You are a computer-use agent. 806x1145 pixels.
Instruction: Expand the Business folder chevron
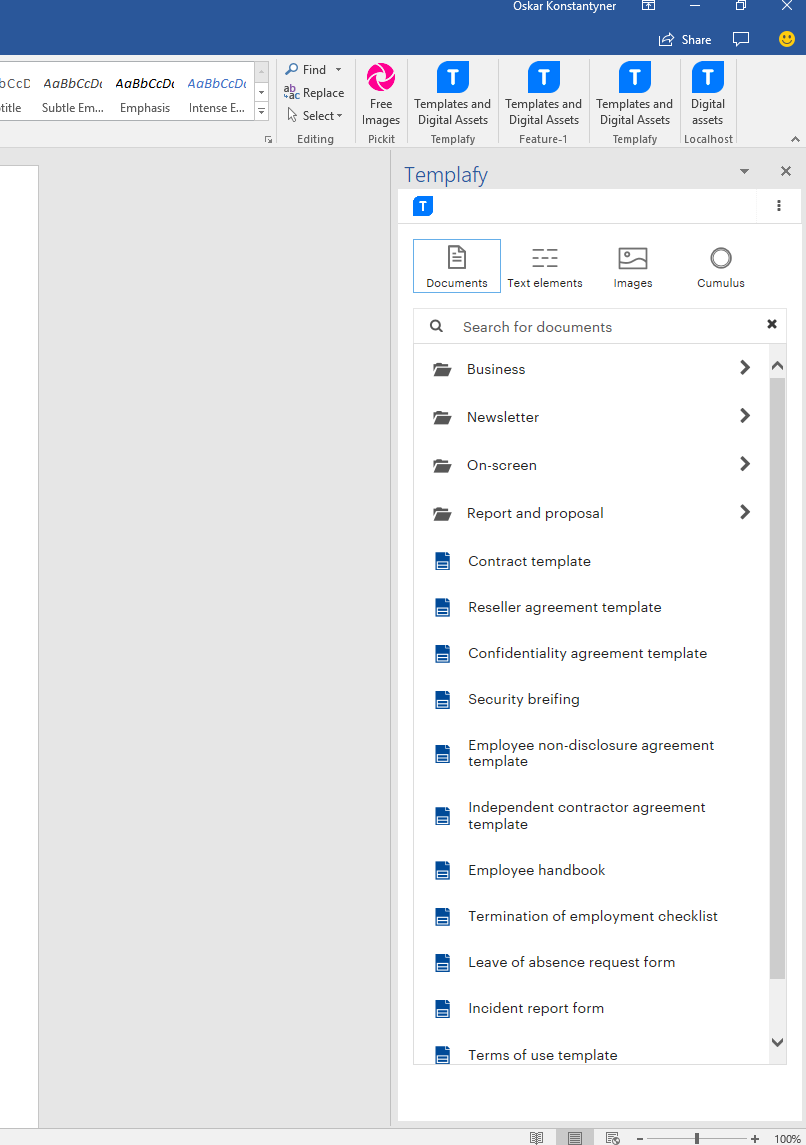pyautogui.click(x=745, y=367)
